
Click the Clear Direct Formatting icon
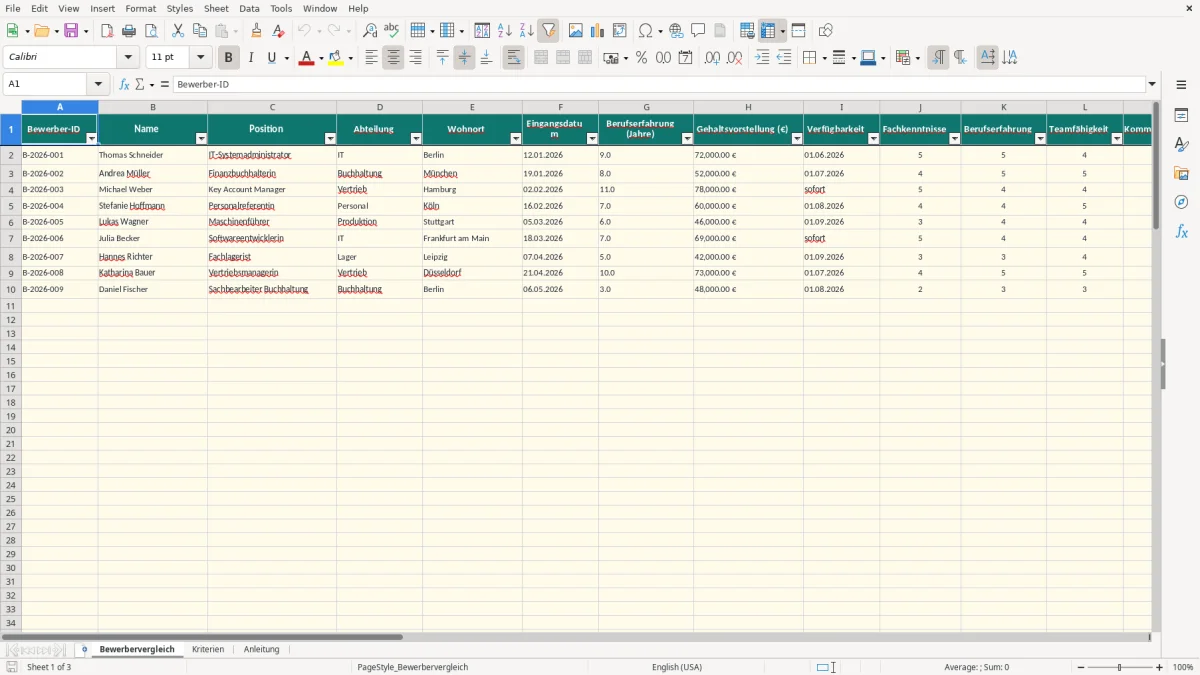pos(279,31)
